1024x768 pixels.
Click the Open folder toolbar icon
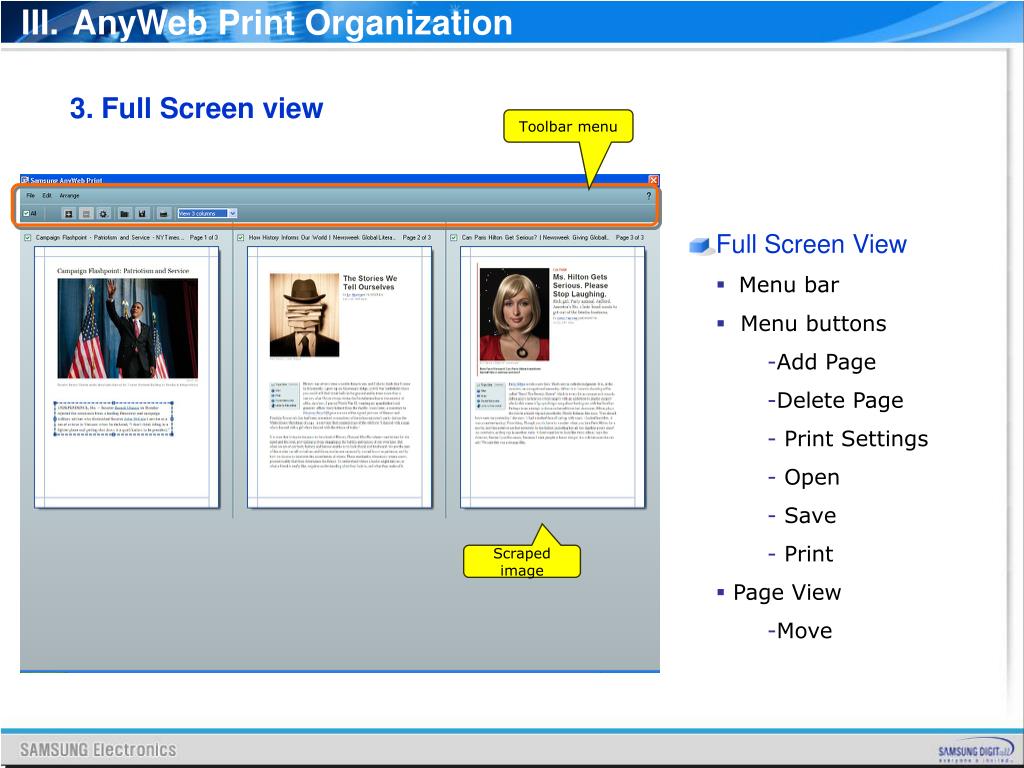click(x=124, y=214)
